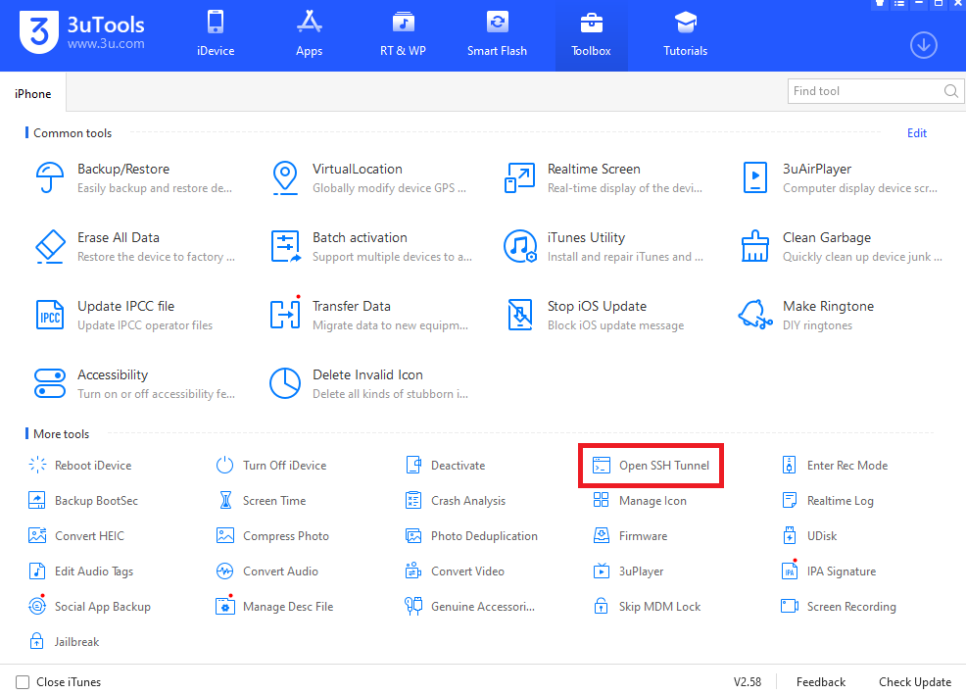Click the Social App Backup icon
The height and width of the screenshot is (695, 966).
[x=38, y=606]
